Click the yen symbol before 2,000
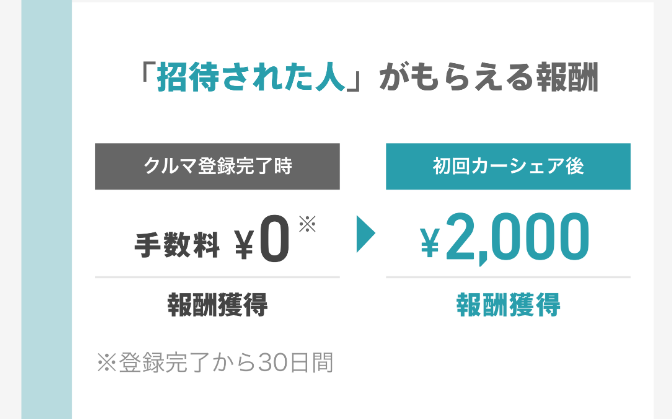This screenshot has height=419, width=672. coord(430,243)
